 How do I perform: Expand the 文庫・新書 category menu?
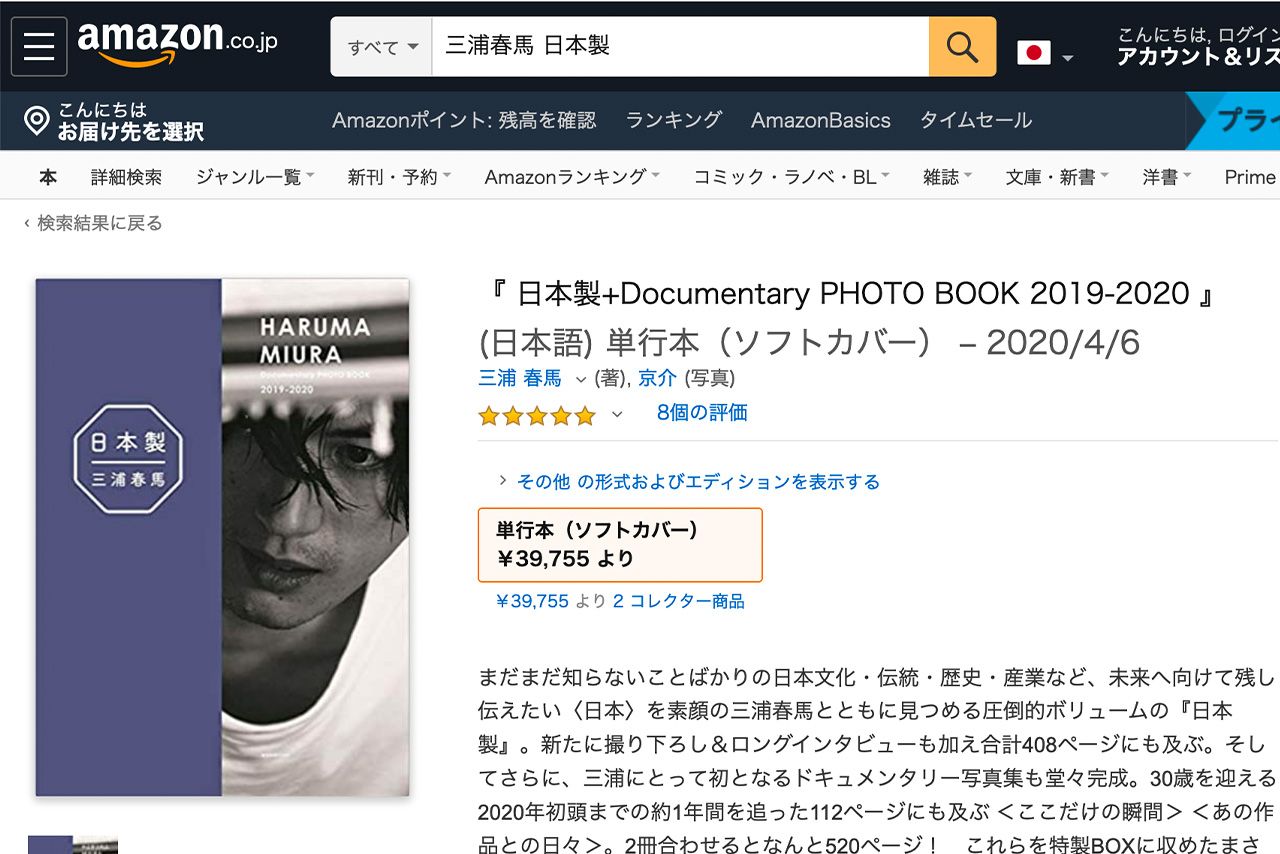(1050, 175)
